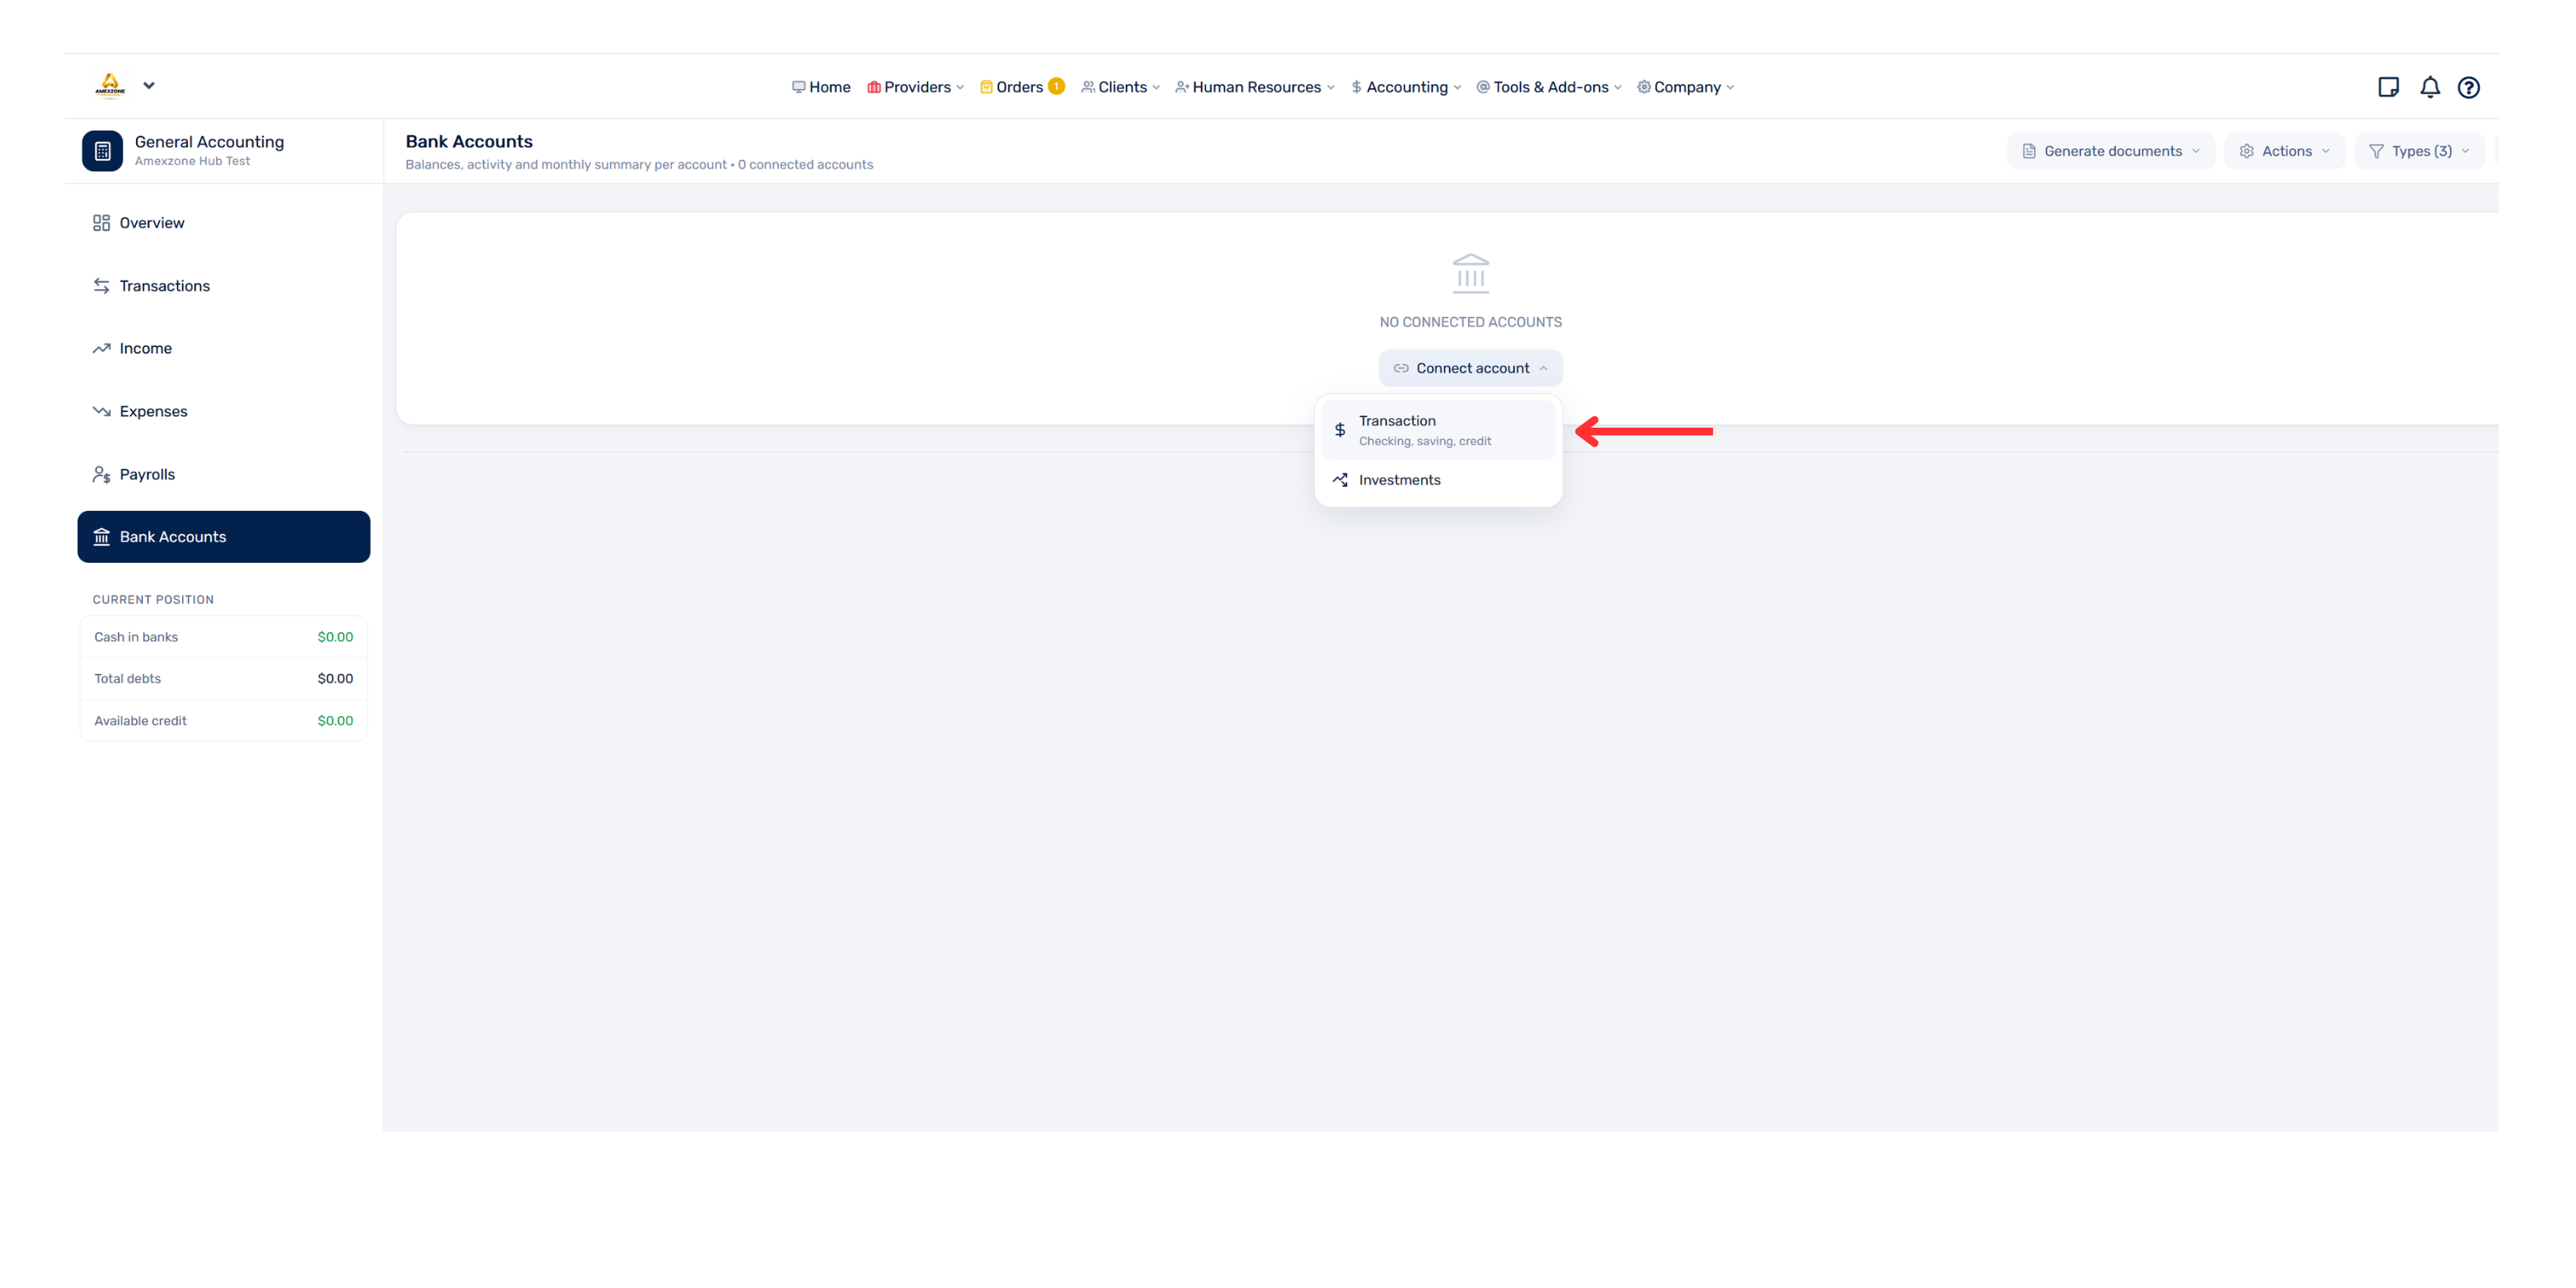
Task: Choose Investments from connect menu
Action: point(1438,480)
